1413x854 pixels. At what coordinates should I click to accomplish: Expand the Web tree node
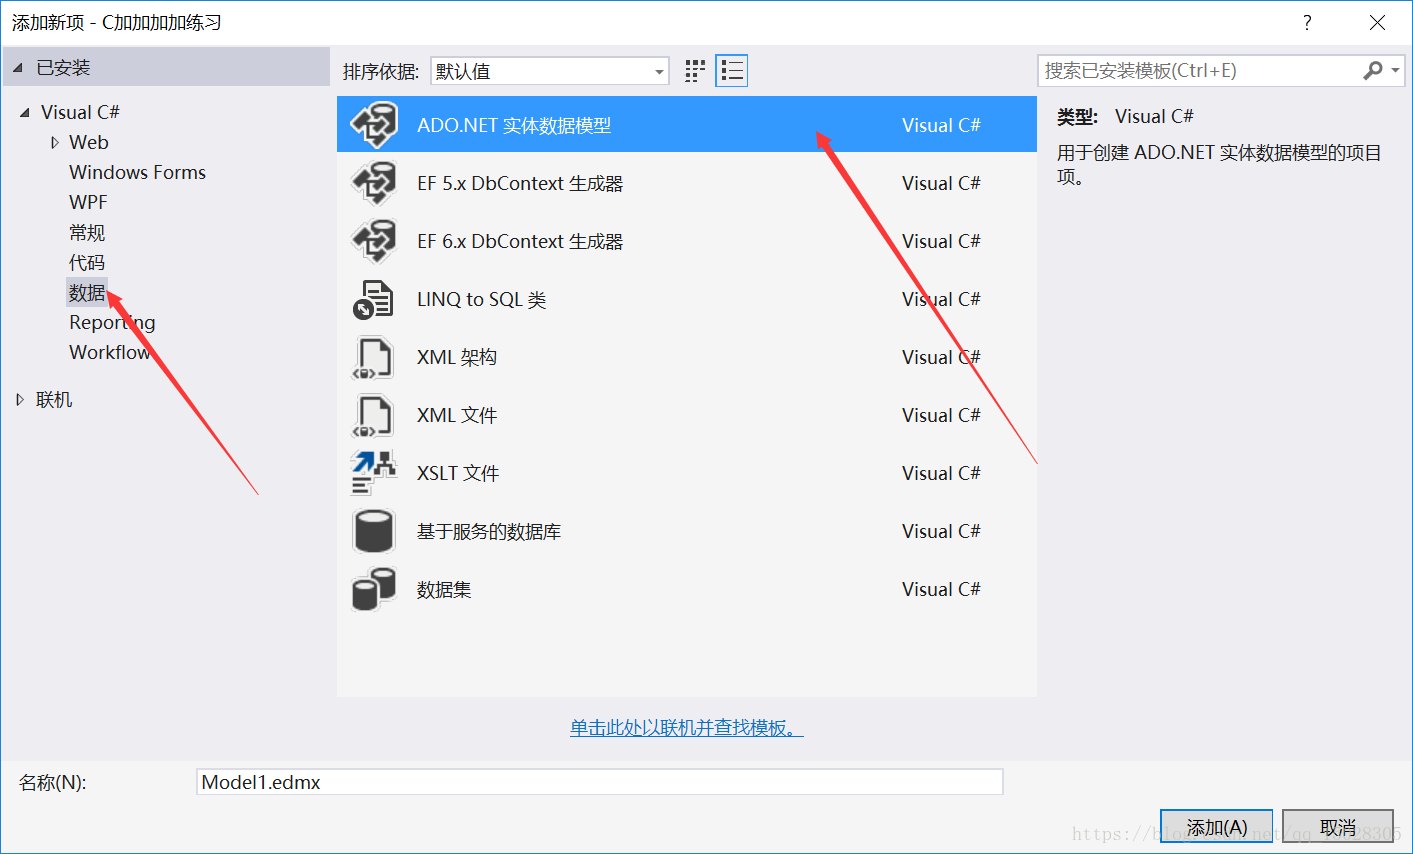55,142
